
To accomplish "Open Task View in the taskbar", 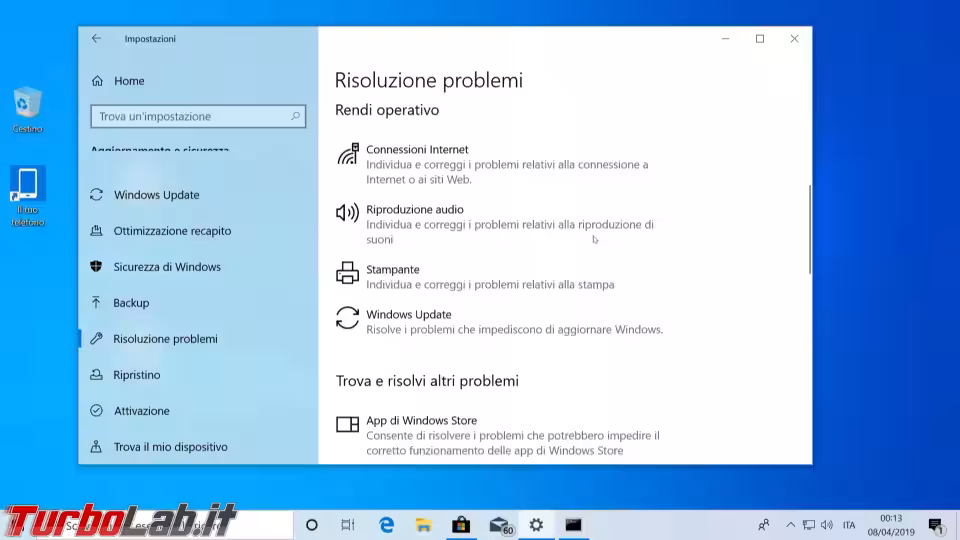I will [348, 525].
